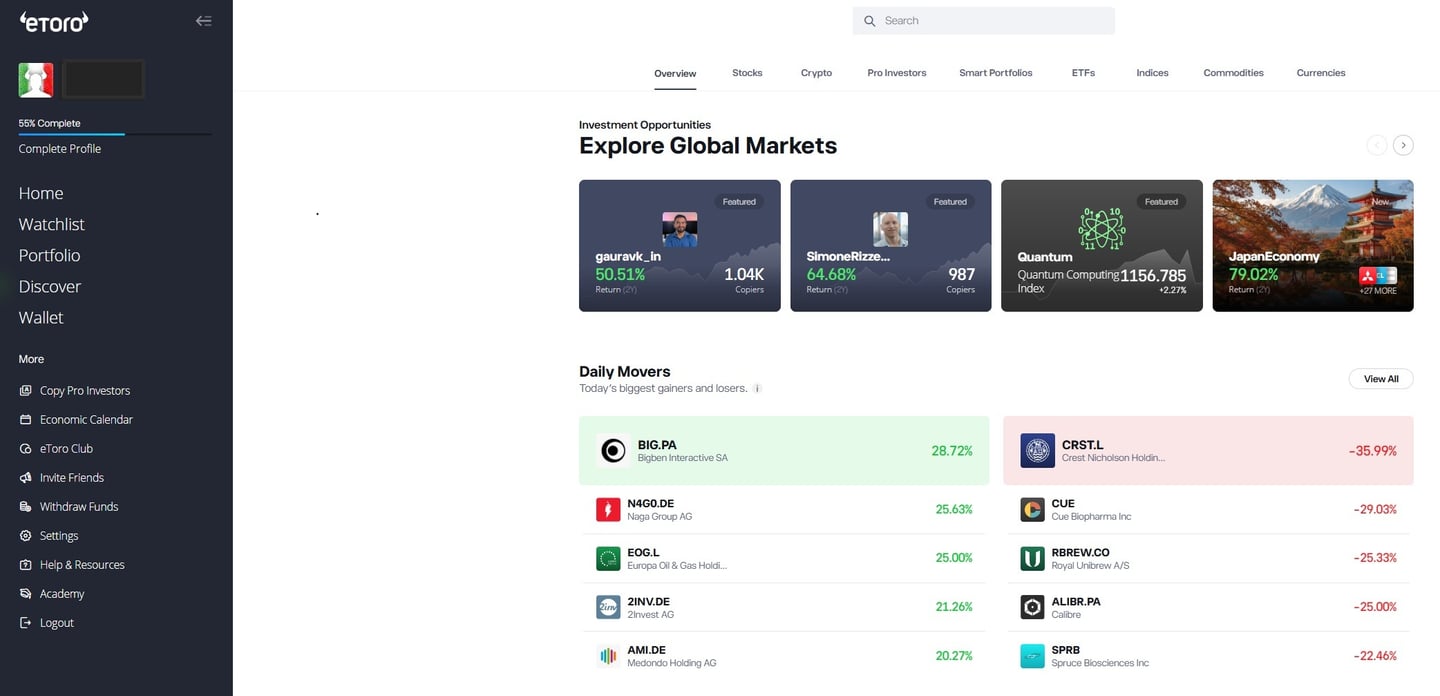1440x696 pixels.
Task: Click the 20.27% value for AMI.DE
Action: pyautogui.click(x=954, y=656)
